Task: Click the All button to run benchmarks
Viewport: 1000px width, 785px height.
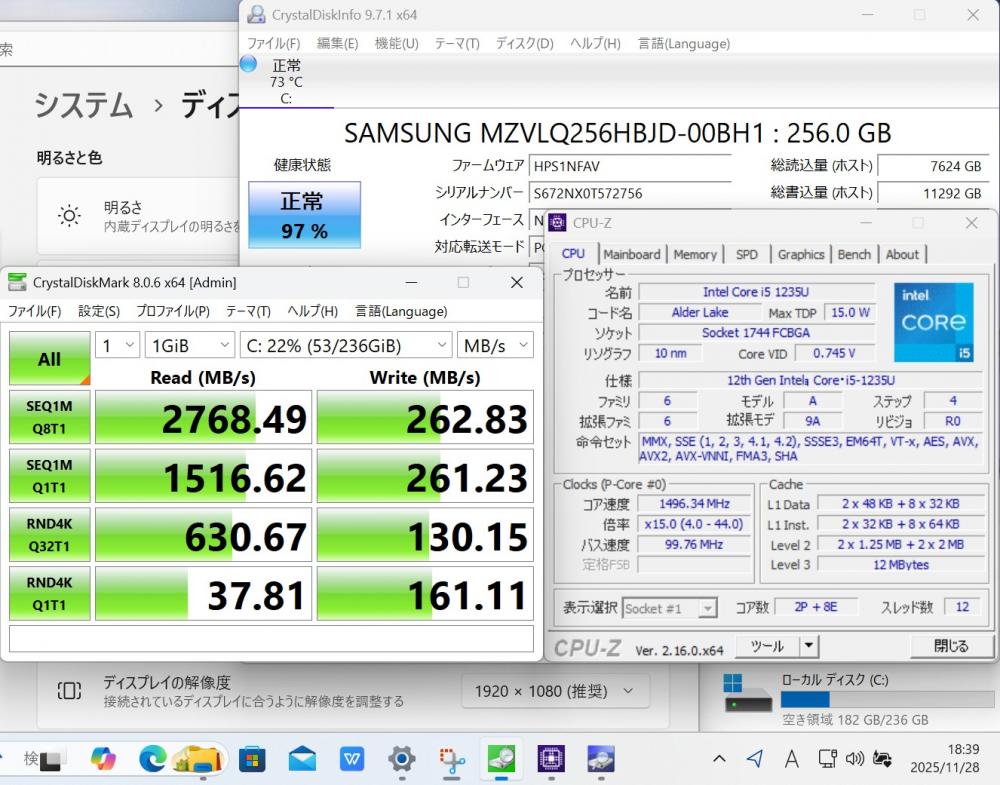Action: click(x=49, y=359)
